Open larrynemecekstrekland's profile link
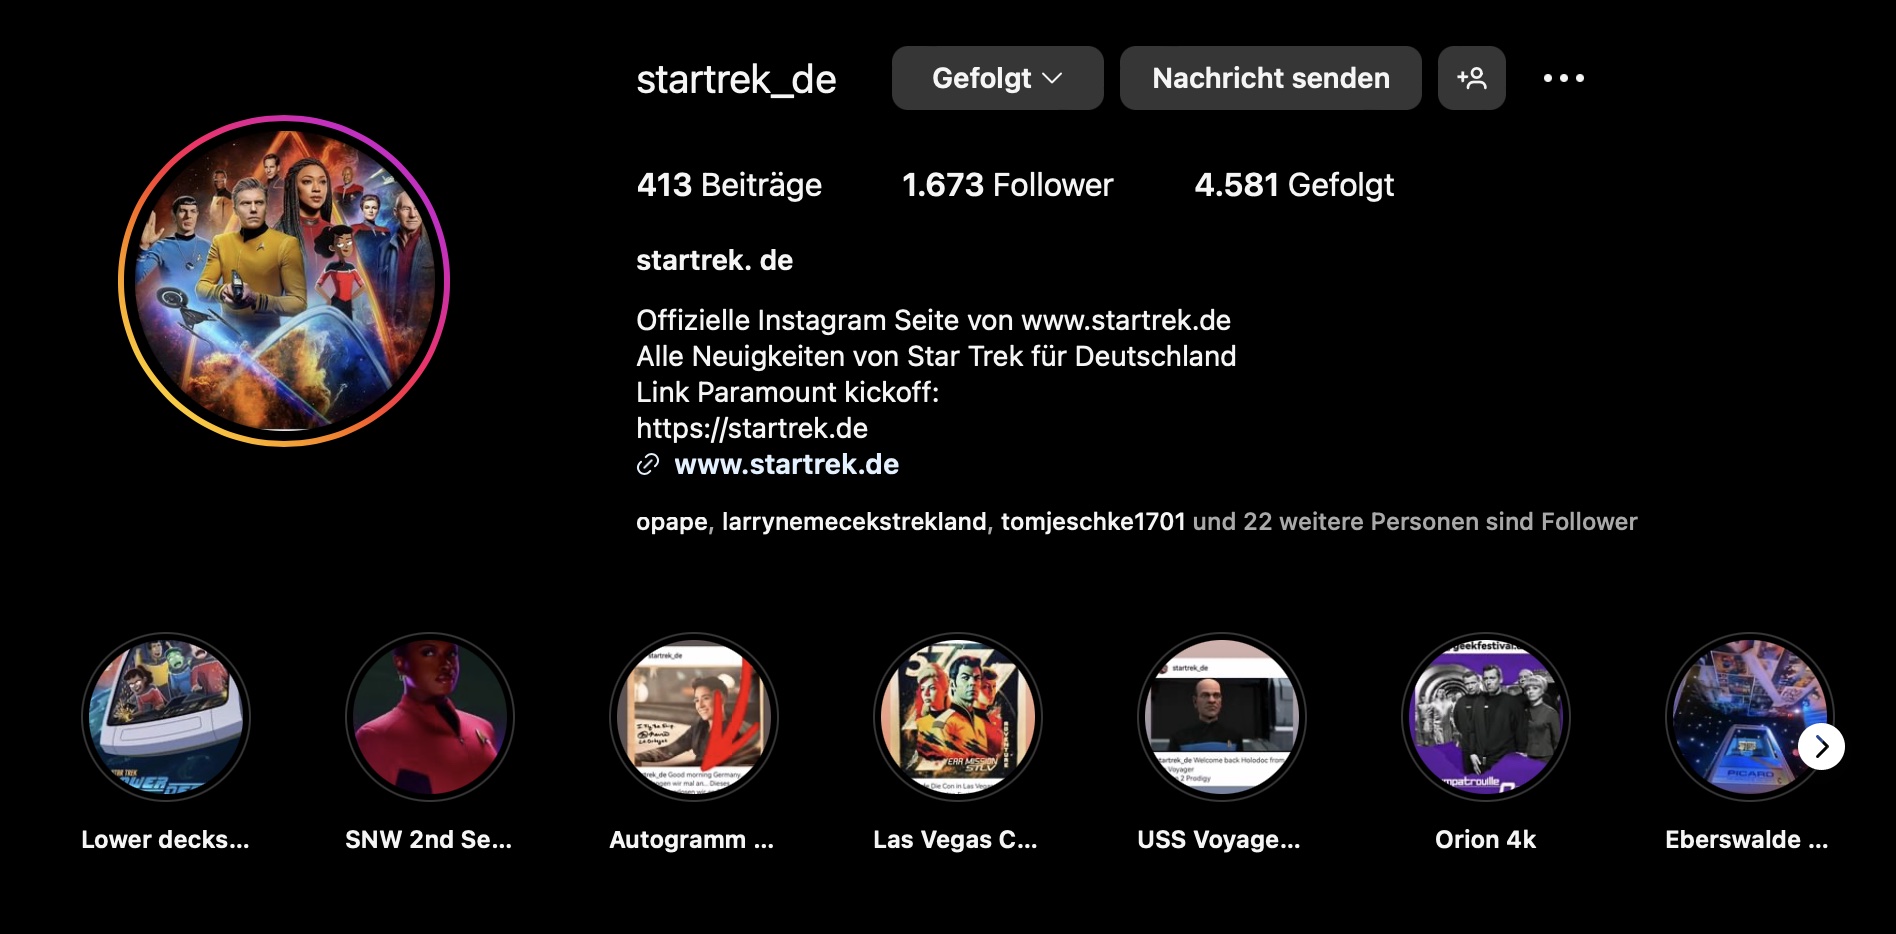Viewport: 1896px width, 934px height. click(854, 522)
